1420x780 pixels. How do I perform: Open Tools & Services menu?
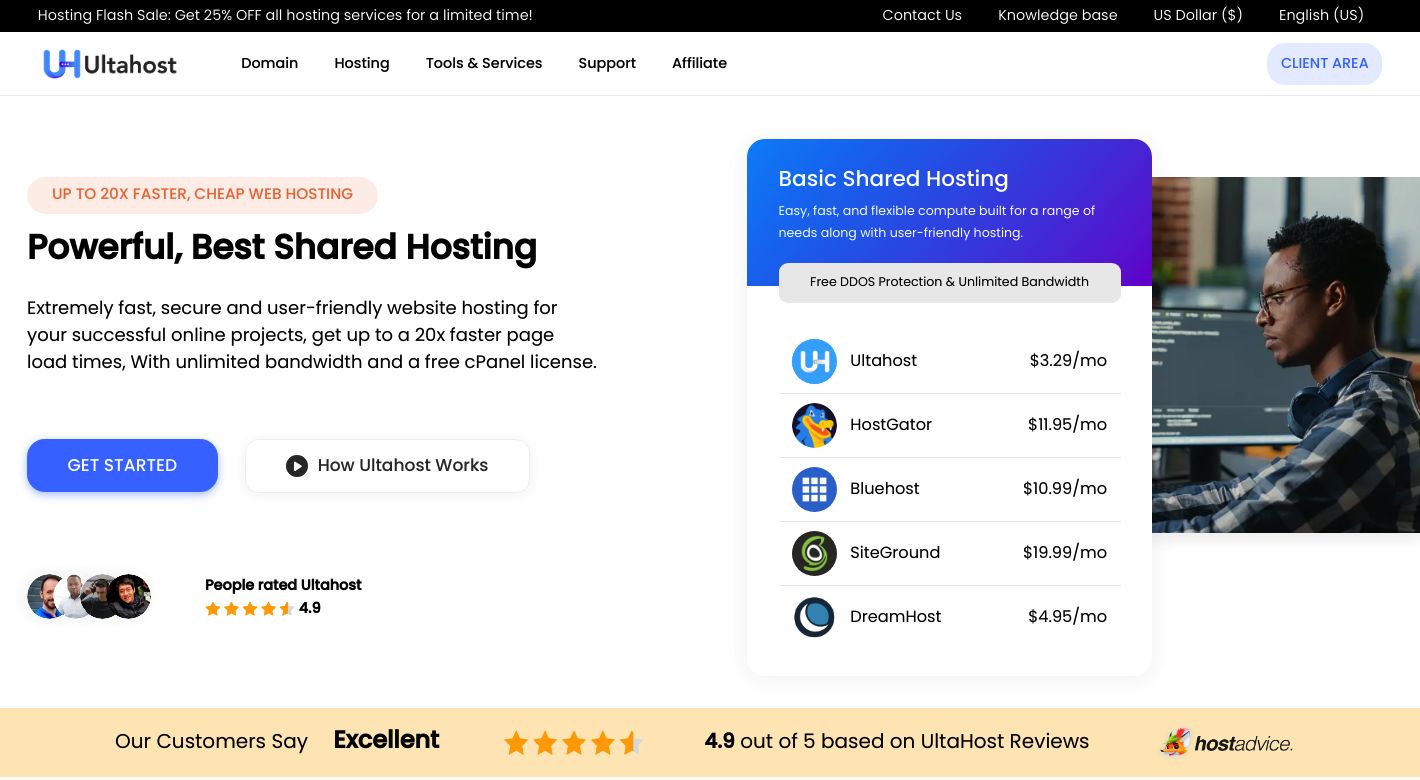point(484,63)
